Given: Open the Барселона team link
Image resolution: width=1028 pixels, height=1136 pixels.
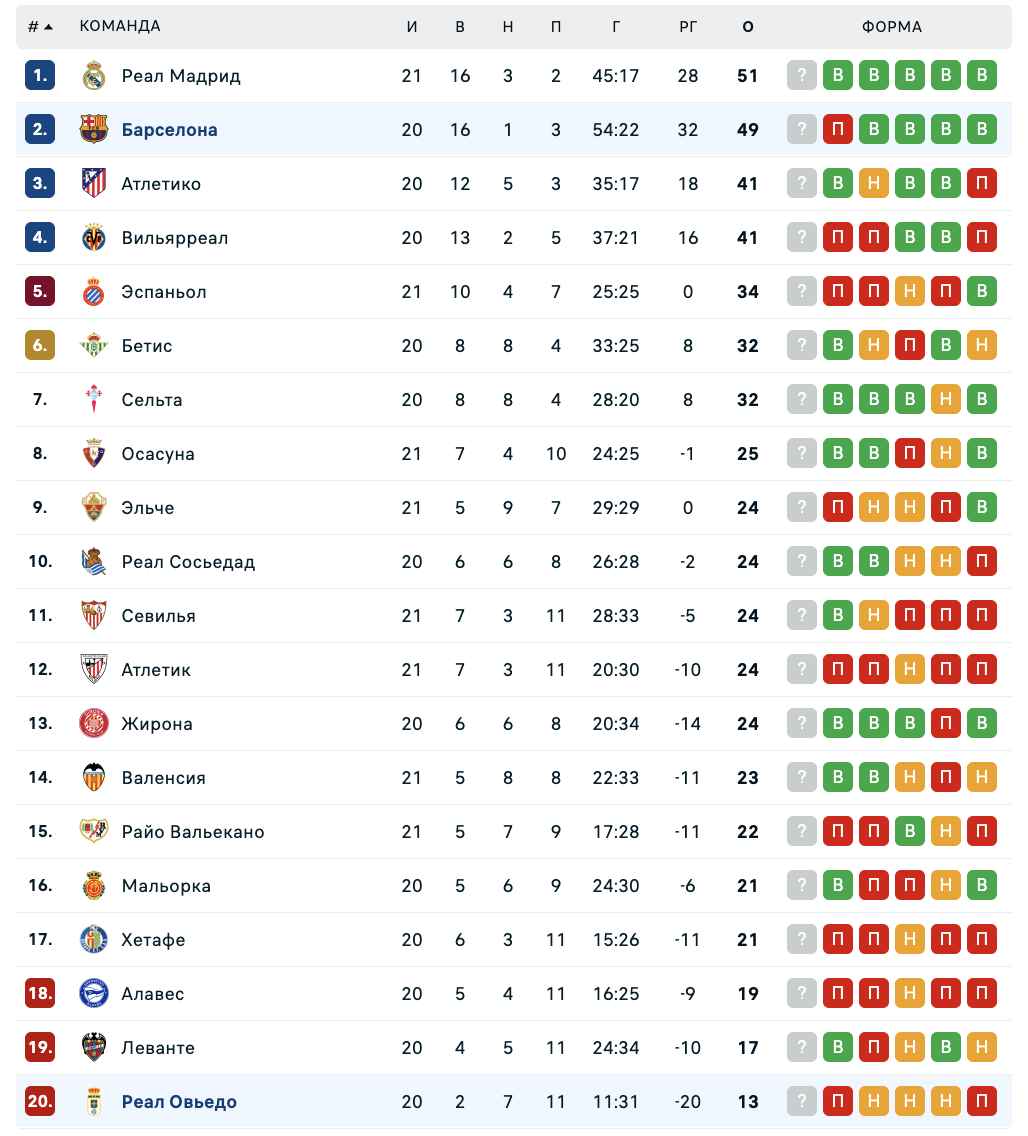Looking at the screenshot, I should pos(169,130).
